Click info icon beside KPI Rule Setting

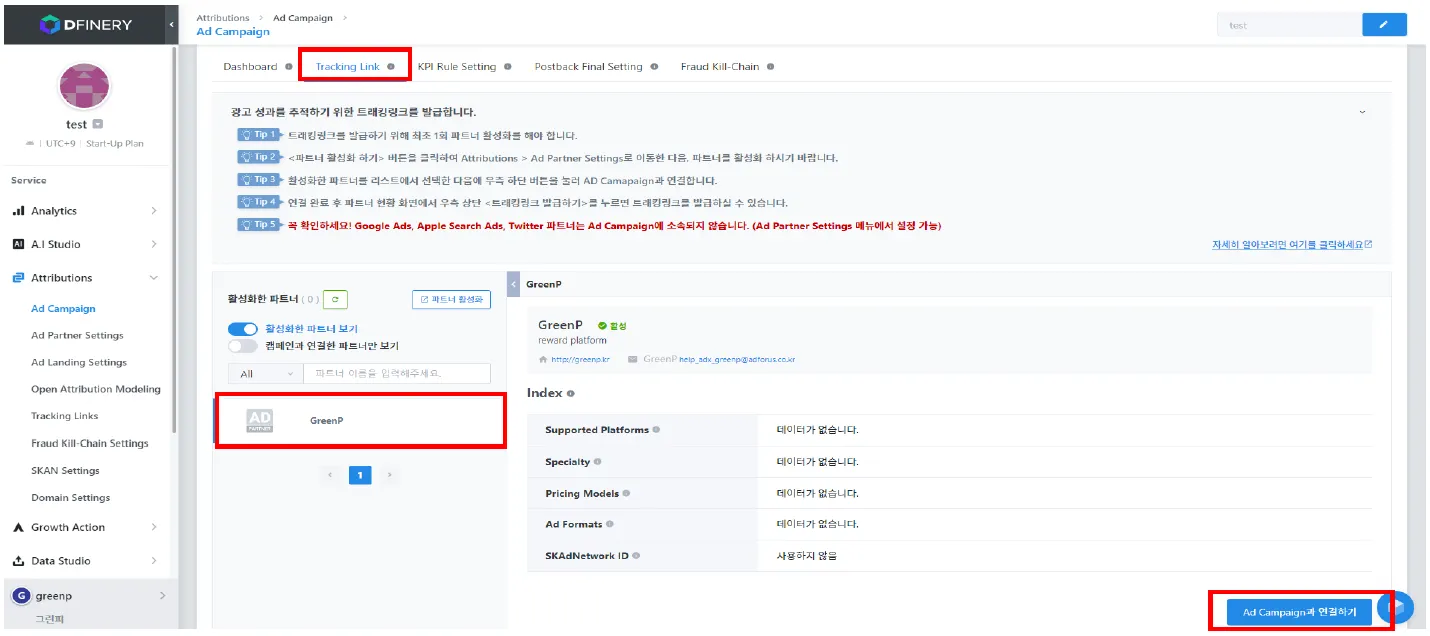508,67
